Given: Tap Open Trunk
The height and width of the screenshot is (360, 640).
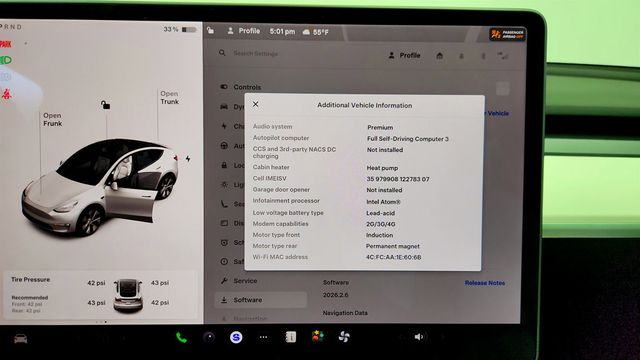Looking at the screenshot, I should (x=169, y=98).
